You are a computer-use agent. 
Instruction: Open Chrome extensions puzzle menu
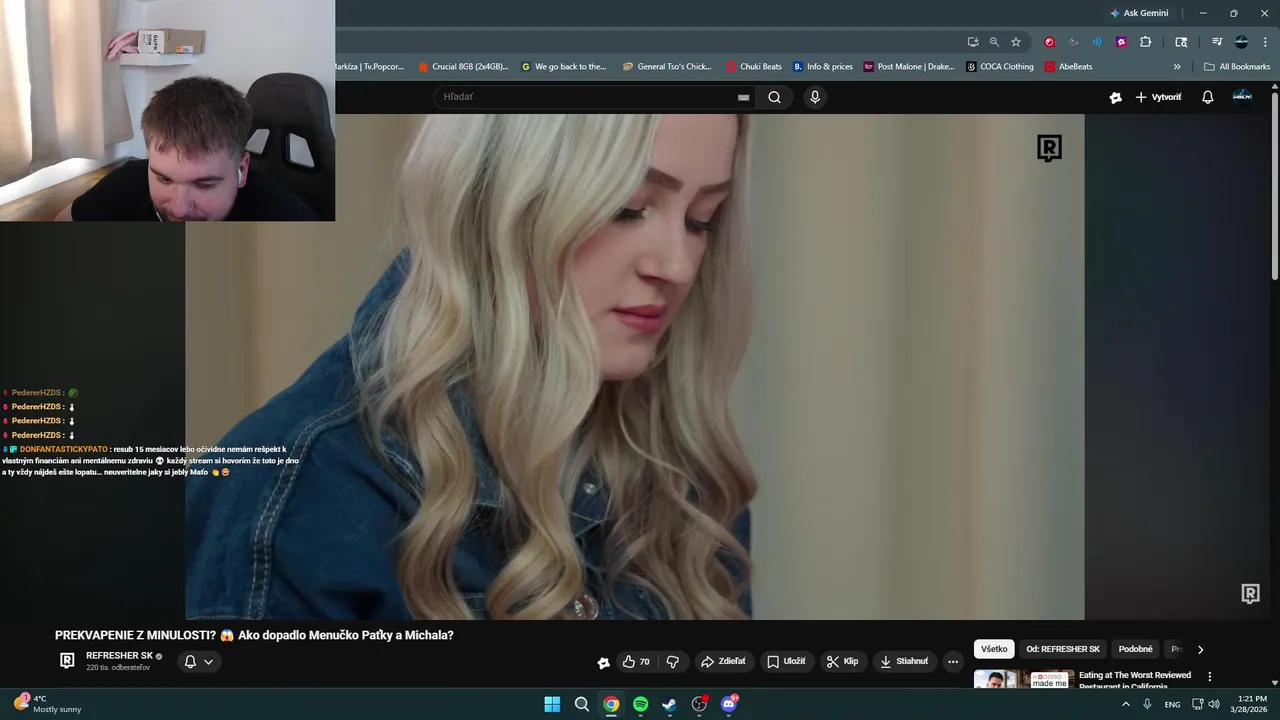click(x=1146, y=42)
